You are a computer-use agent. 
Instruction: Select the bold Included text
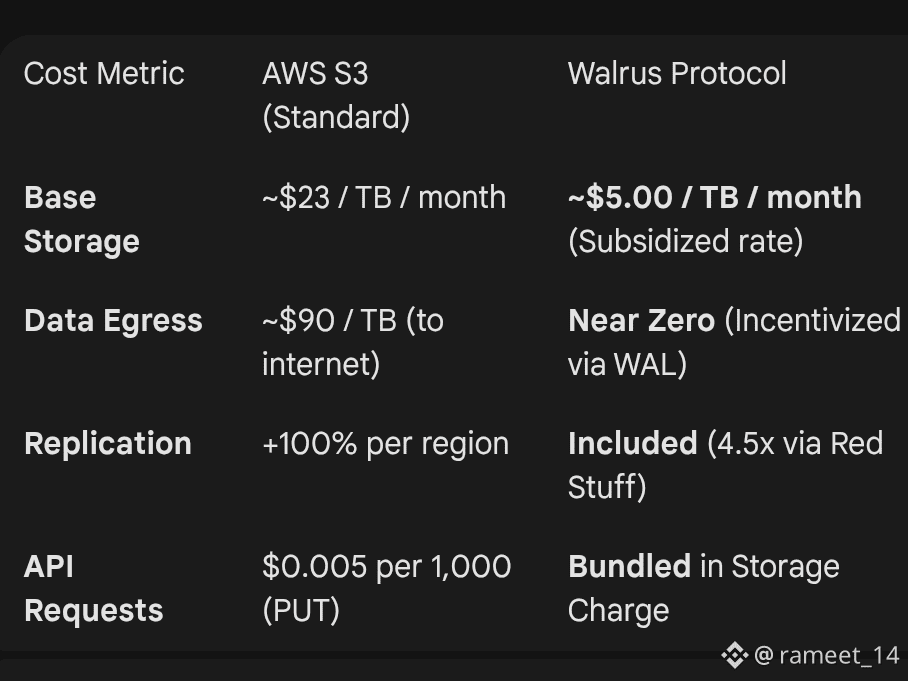[632, 444]
